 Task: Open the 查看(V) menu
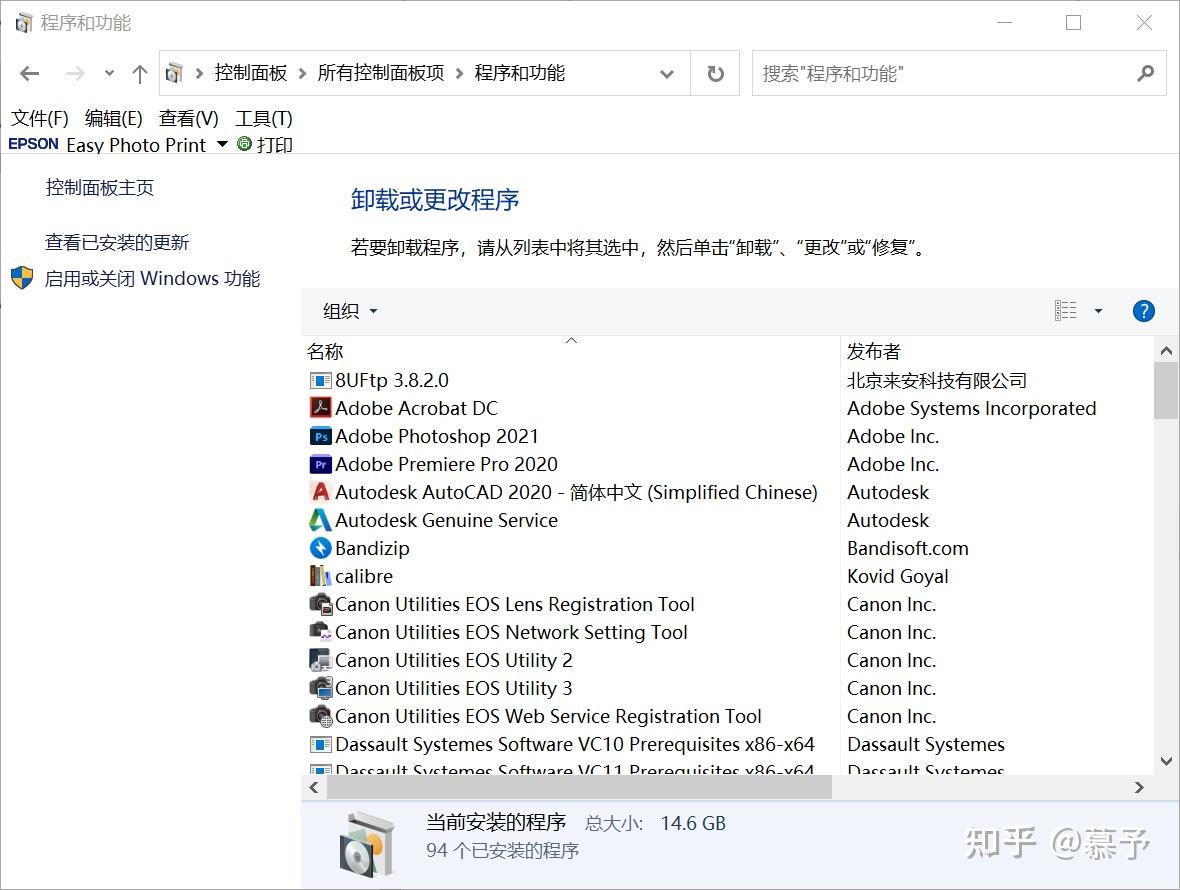click(x=189, y=118)
